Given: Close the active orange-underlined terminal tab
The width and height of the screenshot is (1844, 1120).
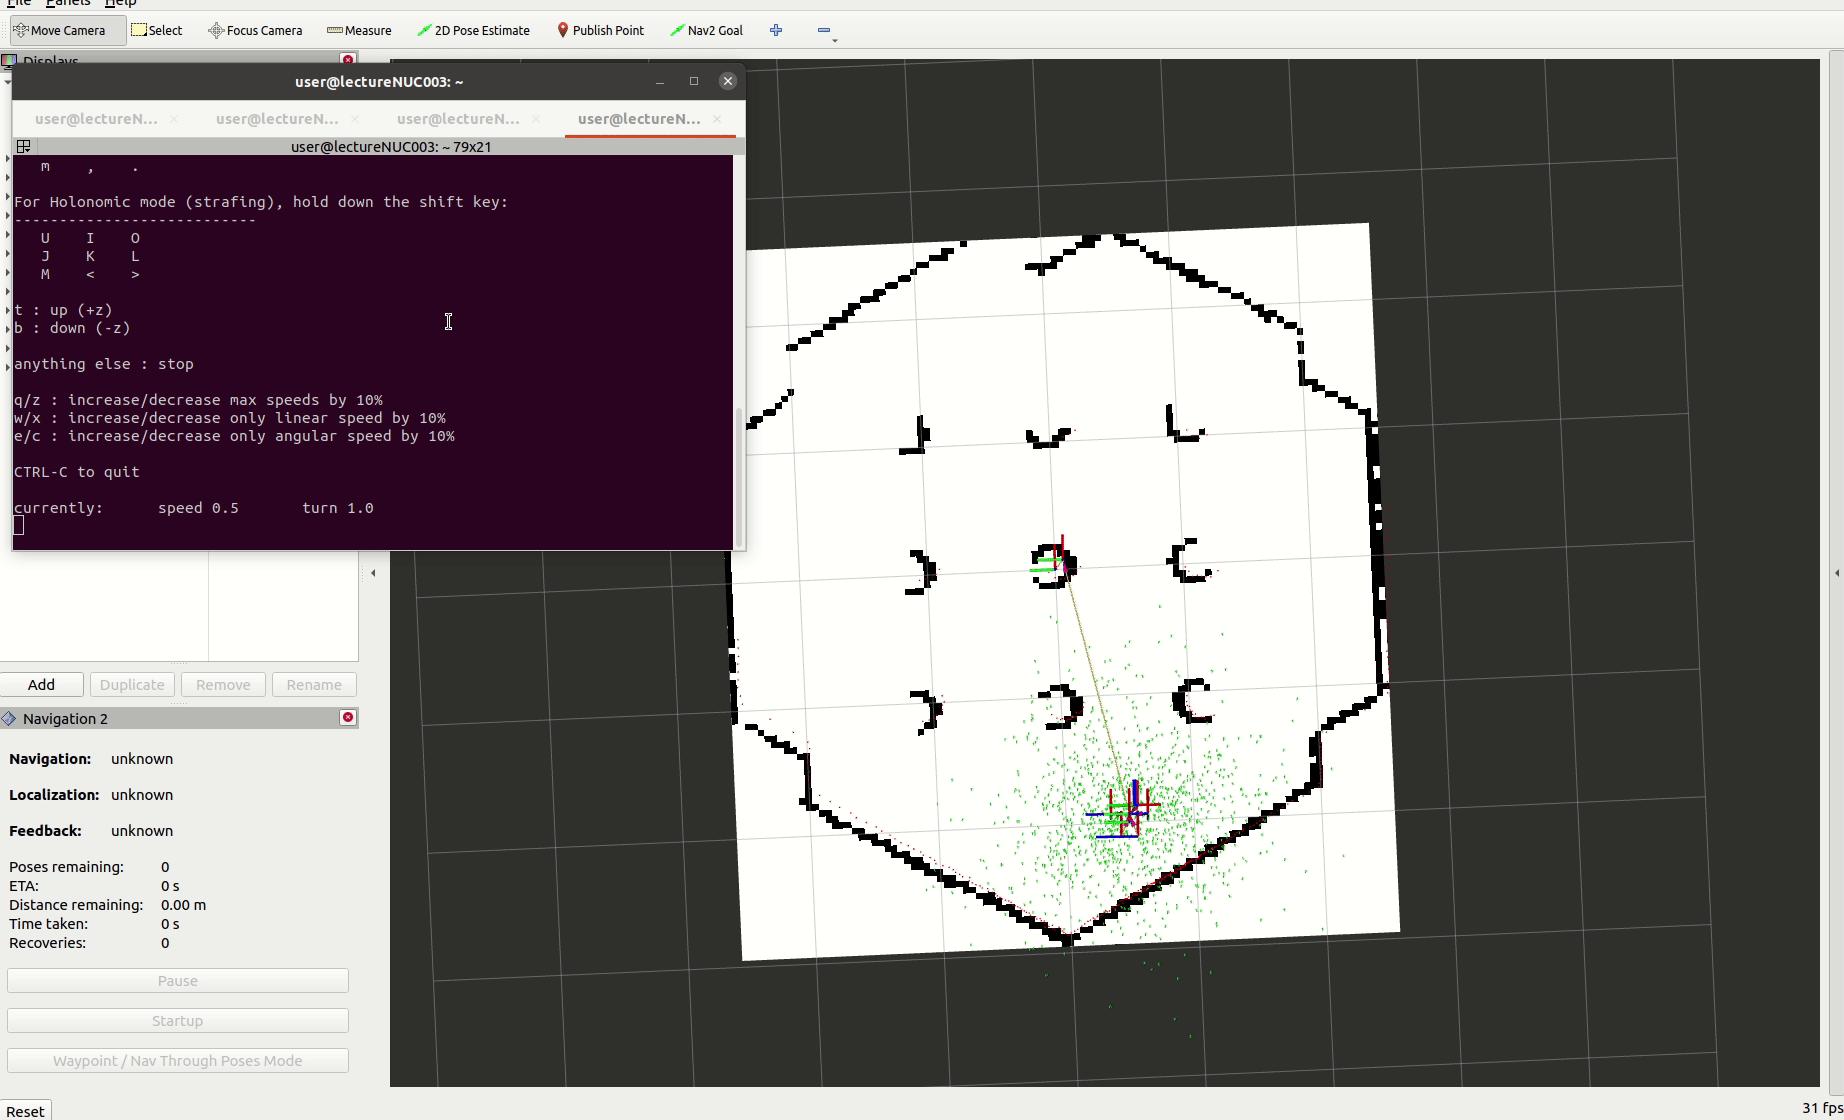Looking at the screenshot, I should click(717, 118).
